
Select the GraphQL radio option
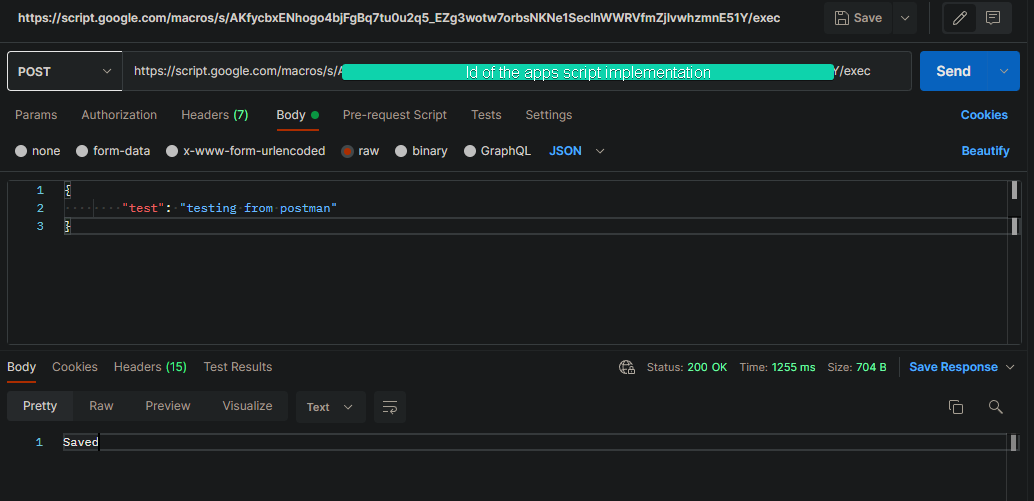coord(470,151)
